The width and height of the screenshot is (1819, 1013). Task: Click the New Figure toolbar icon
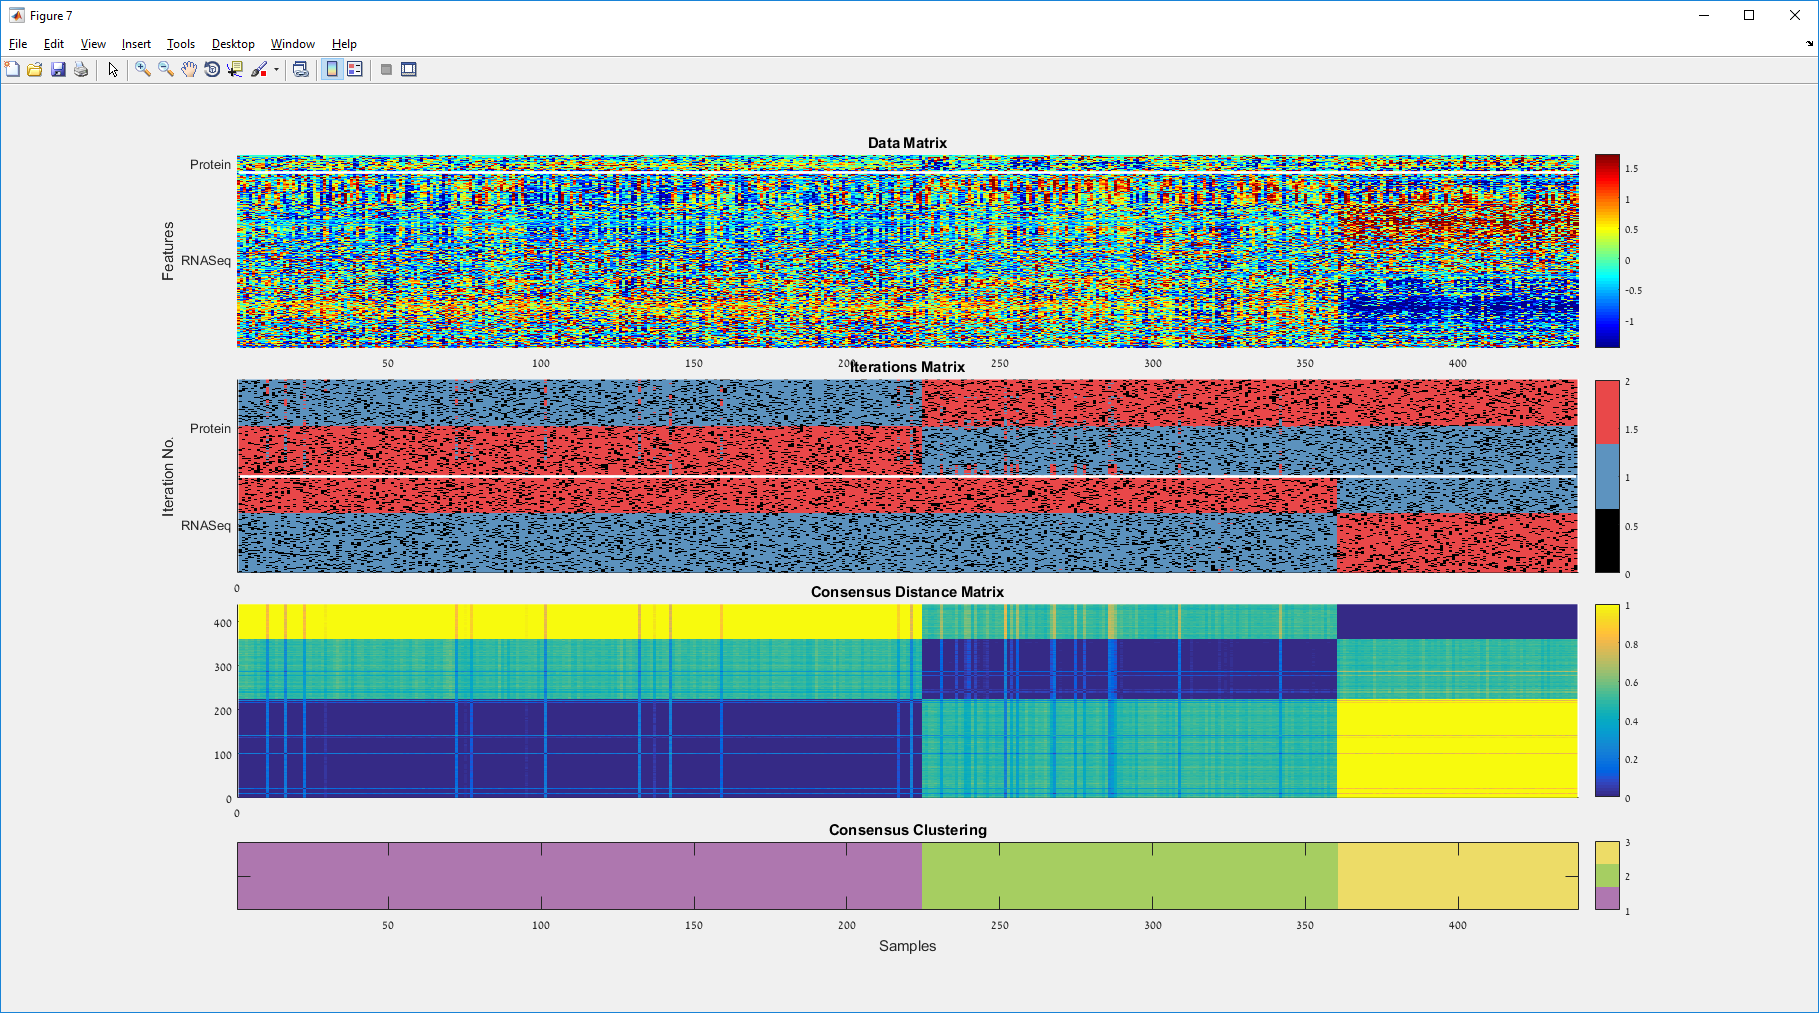pyautogui.click(x=12, y=69)
